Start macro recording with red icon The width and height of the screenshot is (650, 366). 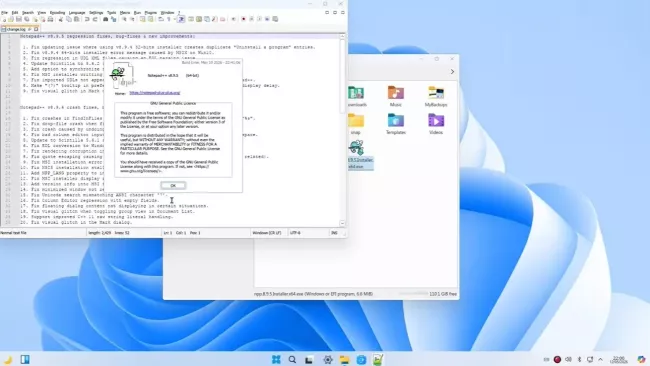point(243,19)
